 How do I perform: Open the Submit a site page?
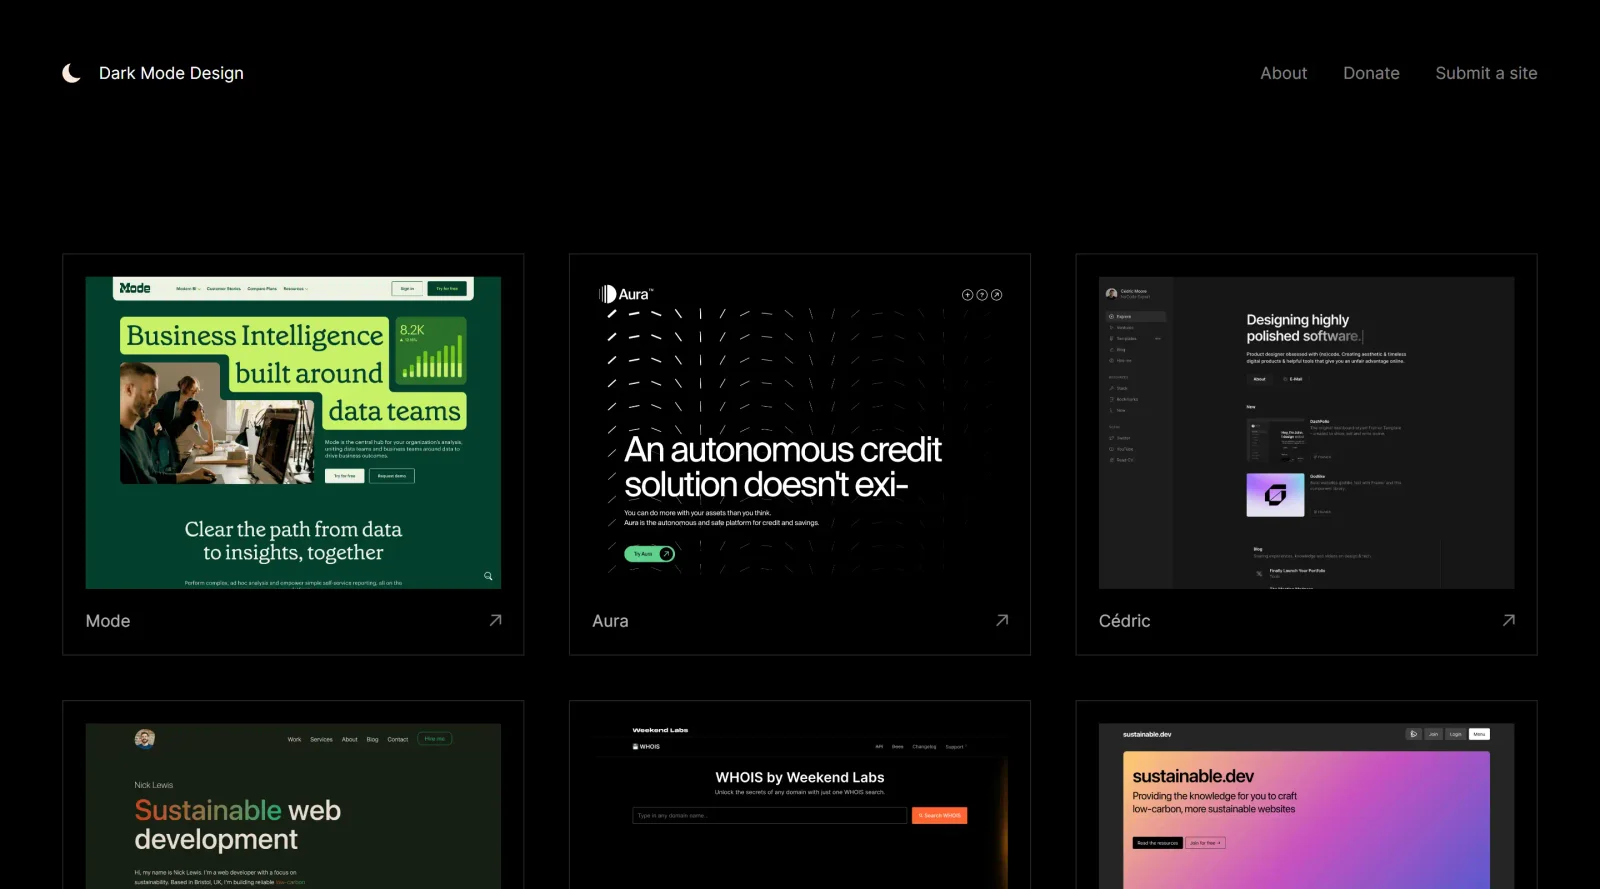[1486, 73]
